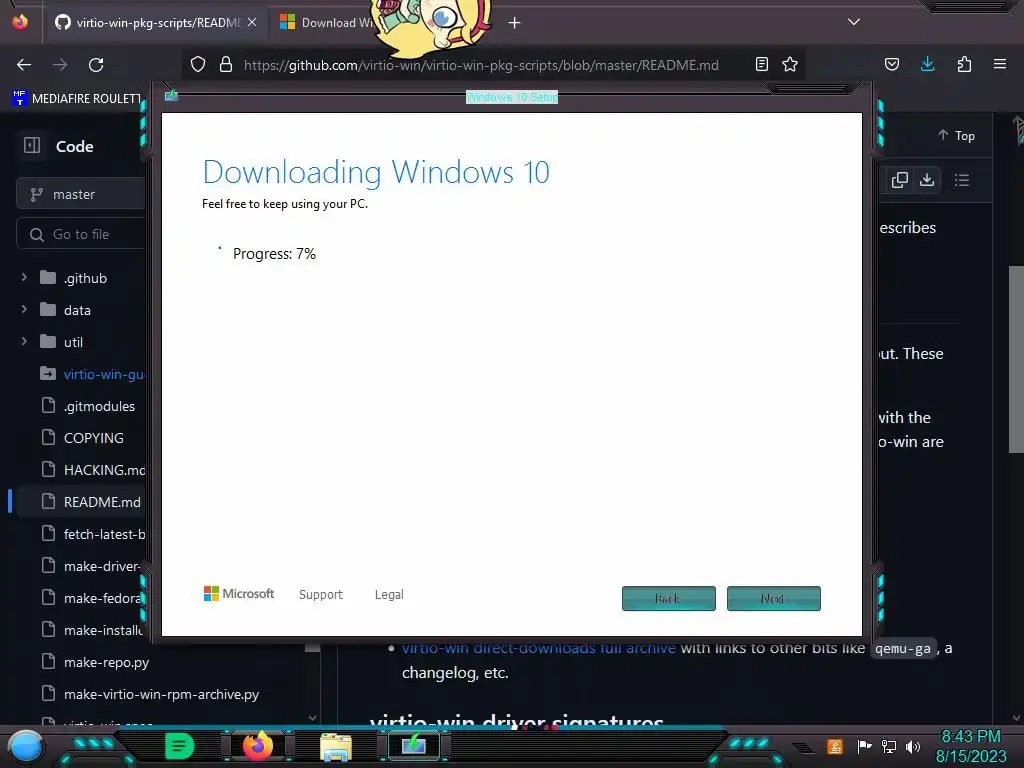Open the Start orb button
The image size is (1024, 768).
(26, 746)
